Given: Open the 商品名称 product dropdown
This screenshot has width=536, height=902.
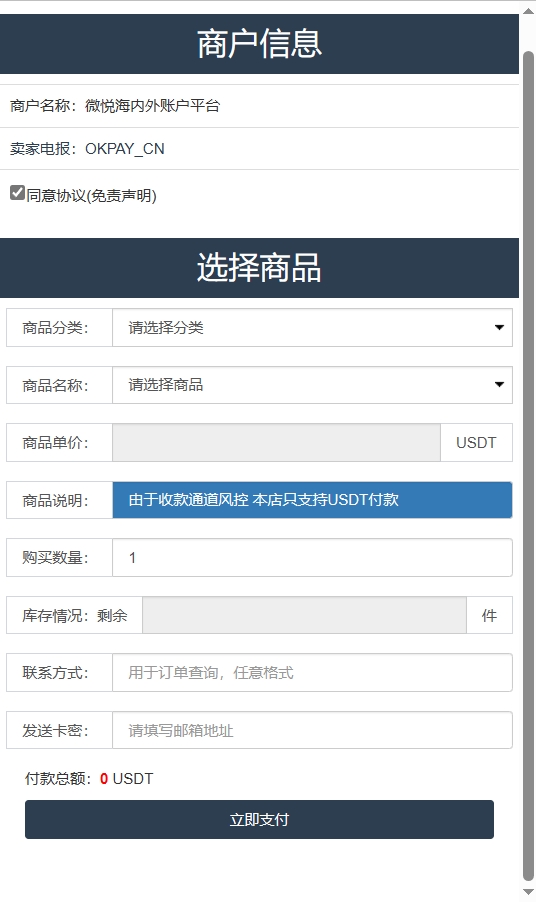Looking at the screenshot, I should [x=312, y=385].
